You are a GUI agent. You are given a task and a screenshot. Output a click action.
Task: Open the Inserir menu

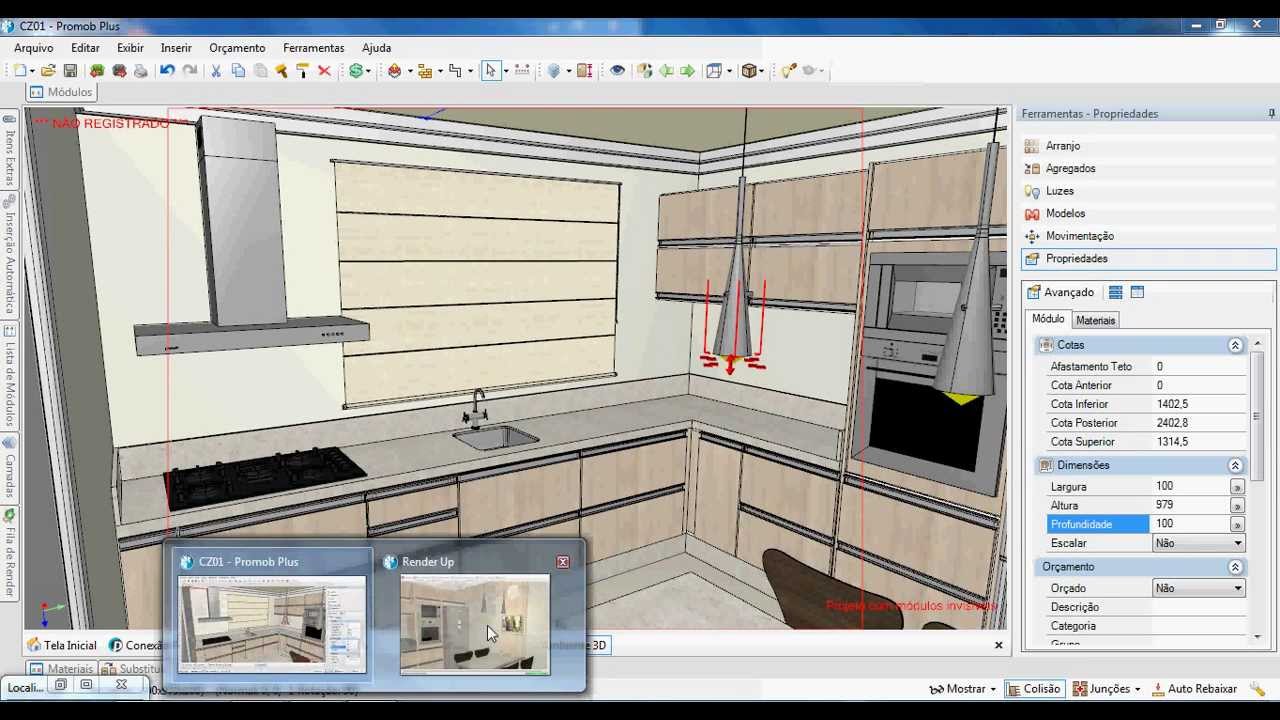pyautogui.click(x=176, y=48)
